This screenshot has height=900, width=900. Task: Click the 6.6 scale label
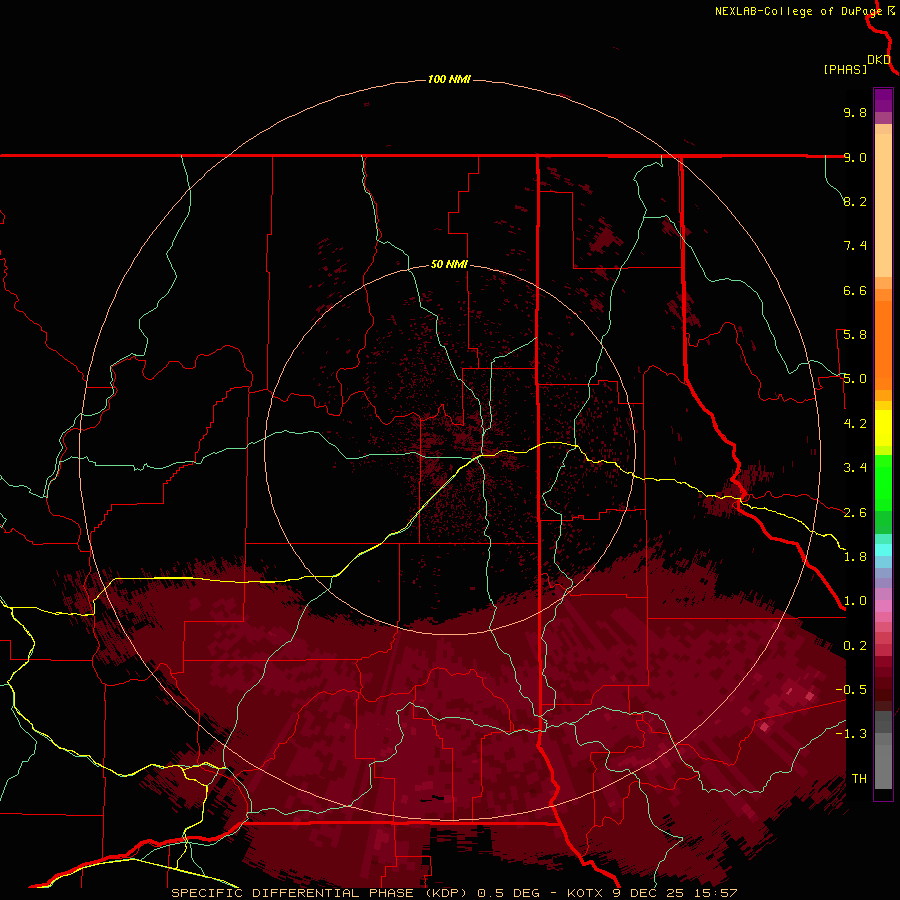(x=855, y=290)
